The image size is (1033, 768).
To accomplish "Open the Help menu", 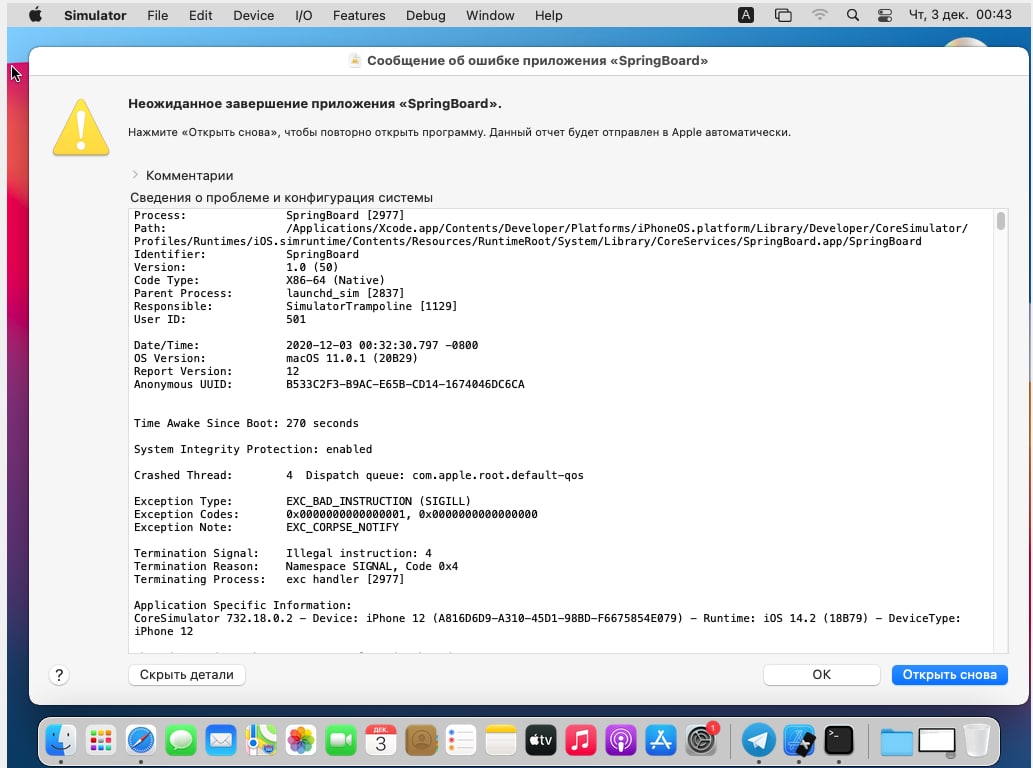I will pyautogui.click(x=549, y=15).
